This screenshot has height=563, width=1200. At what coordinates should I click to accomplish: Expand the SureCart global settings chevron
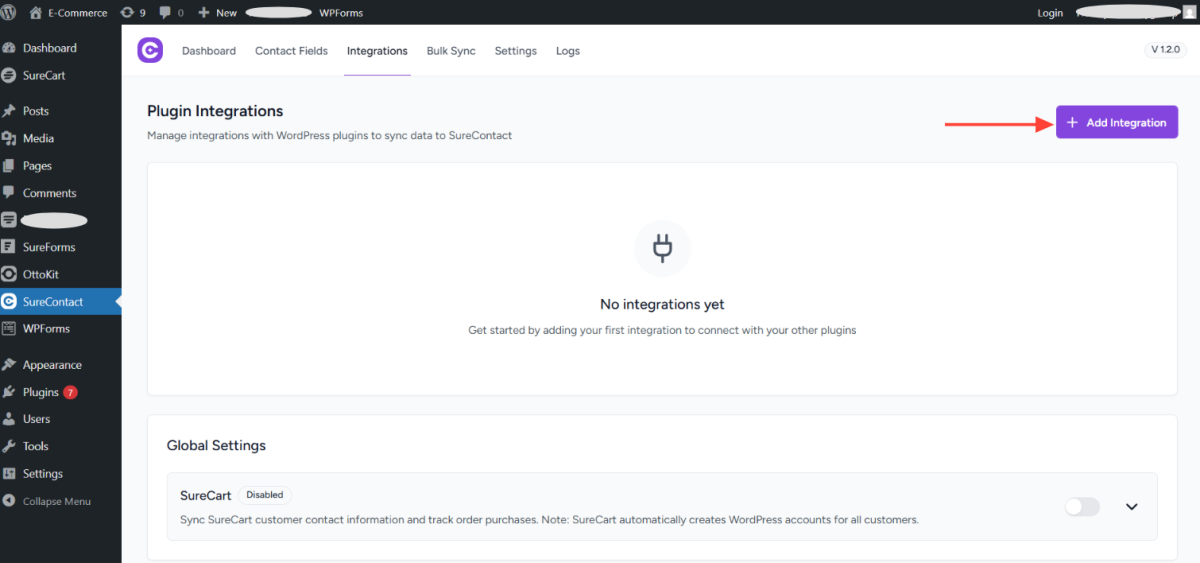[x=1132, y=507]
